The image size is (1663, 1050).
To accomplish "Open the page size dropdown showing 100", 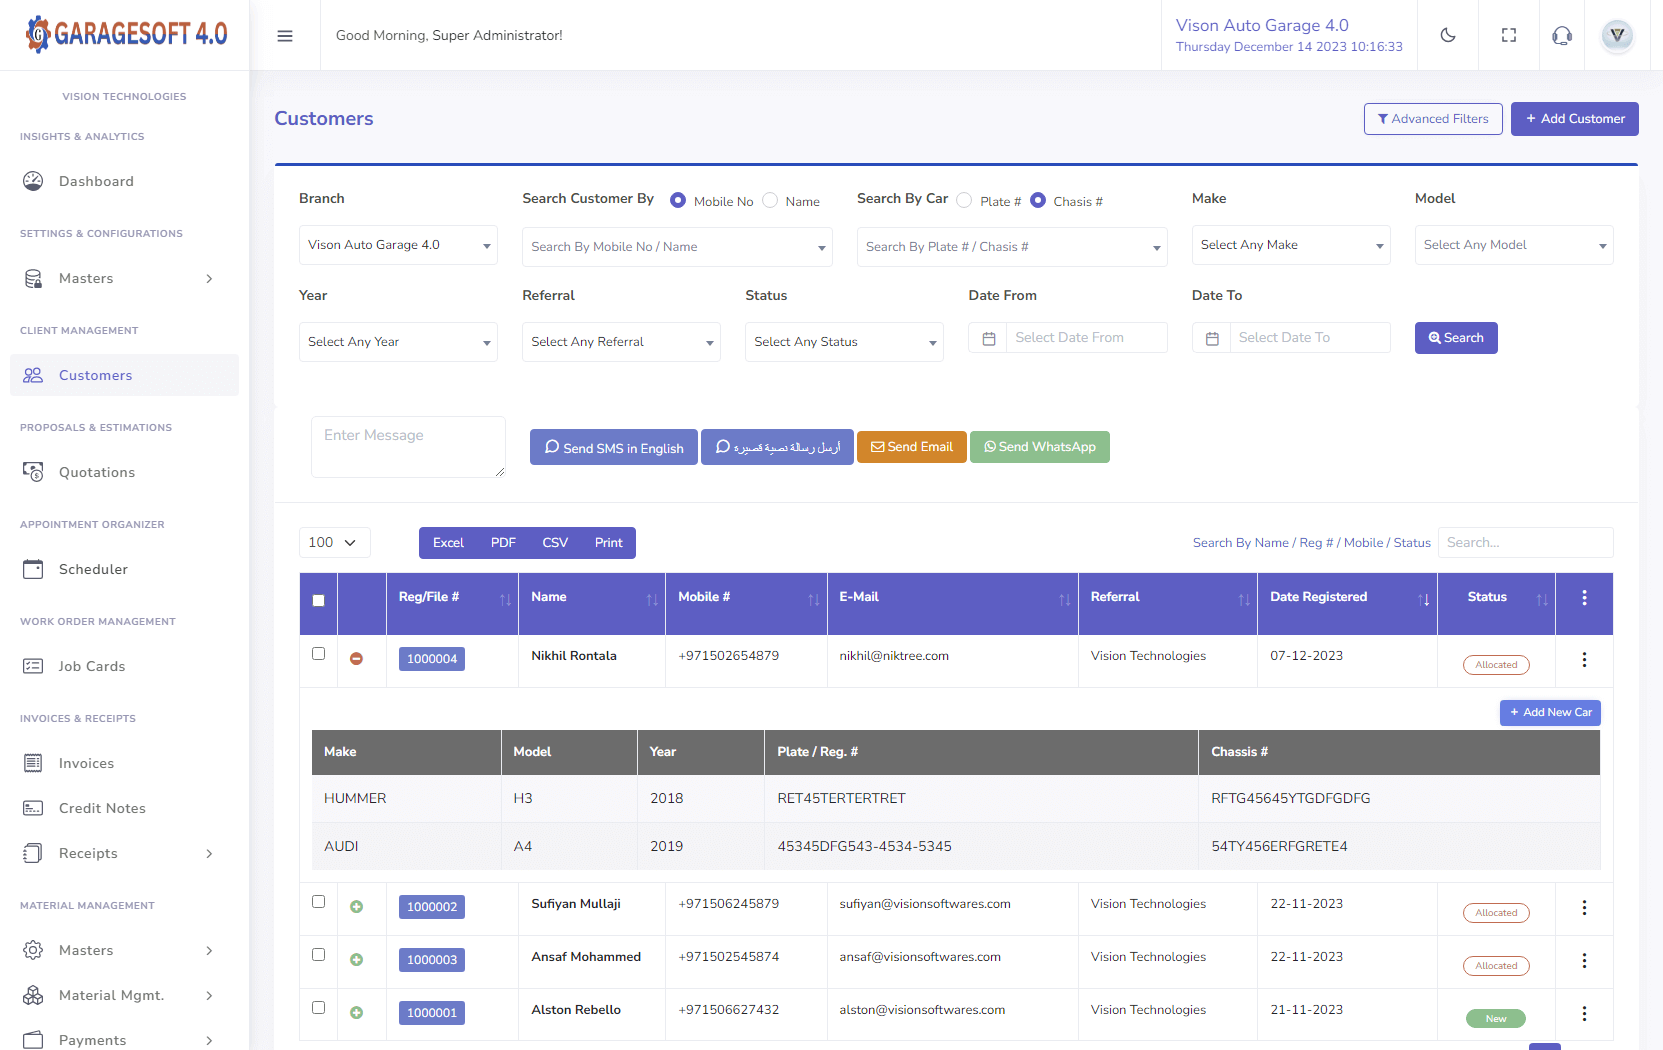I will click(334, 542).
